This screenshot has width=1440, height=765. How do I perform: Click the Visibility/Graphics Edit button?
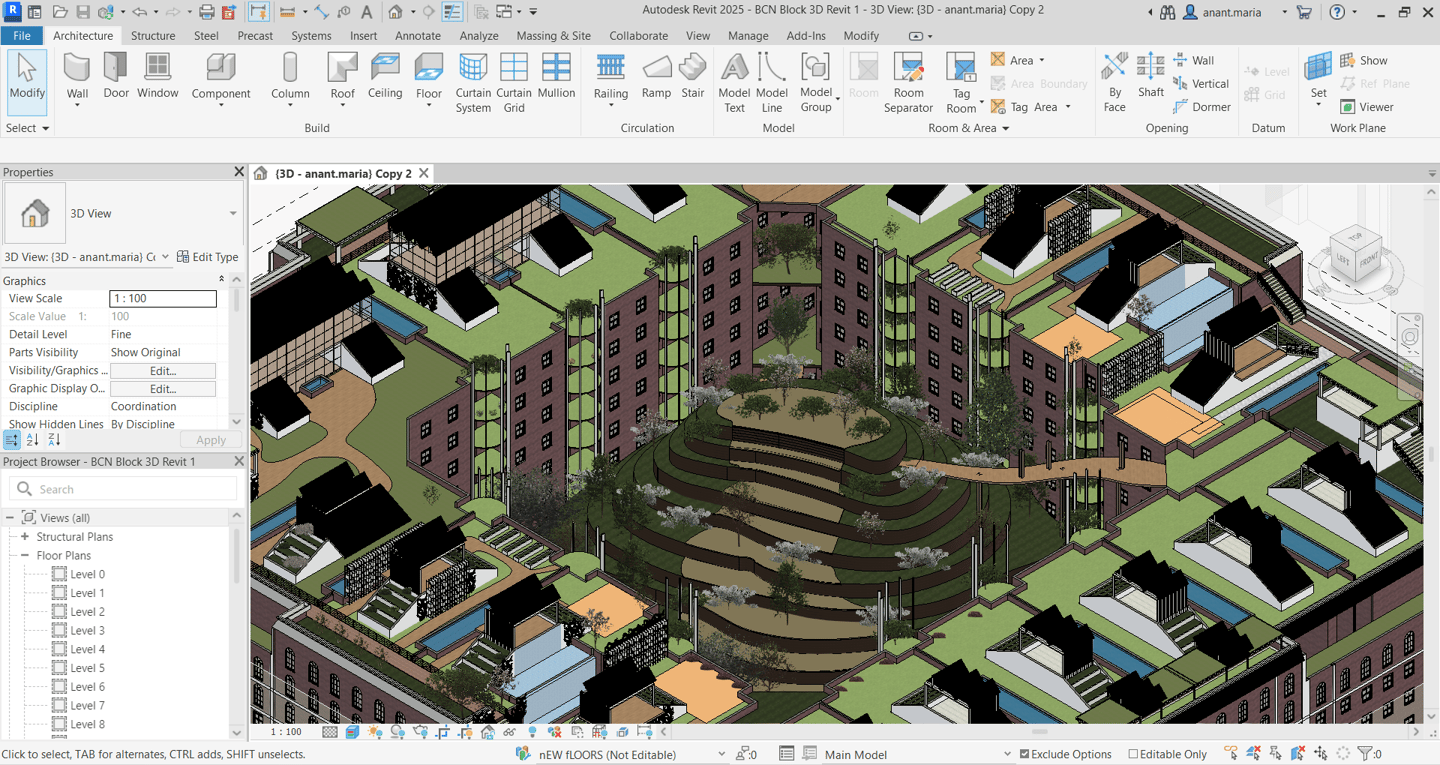(162, 371)
